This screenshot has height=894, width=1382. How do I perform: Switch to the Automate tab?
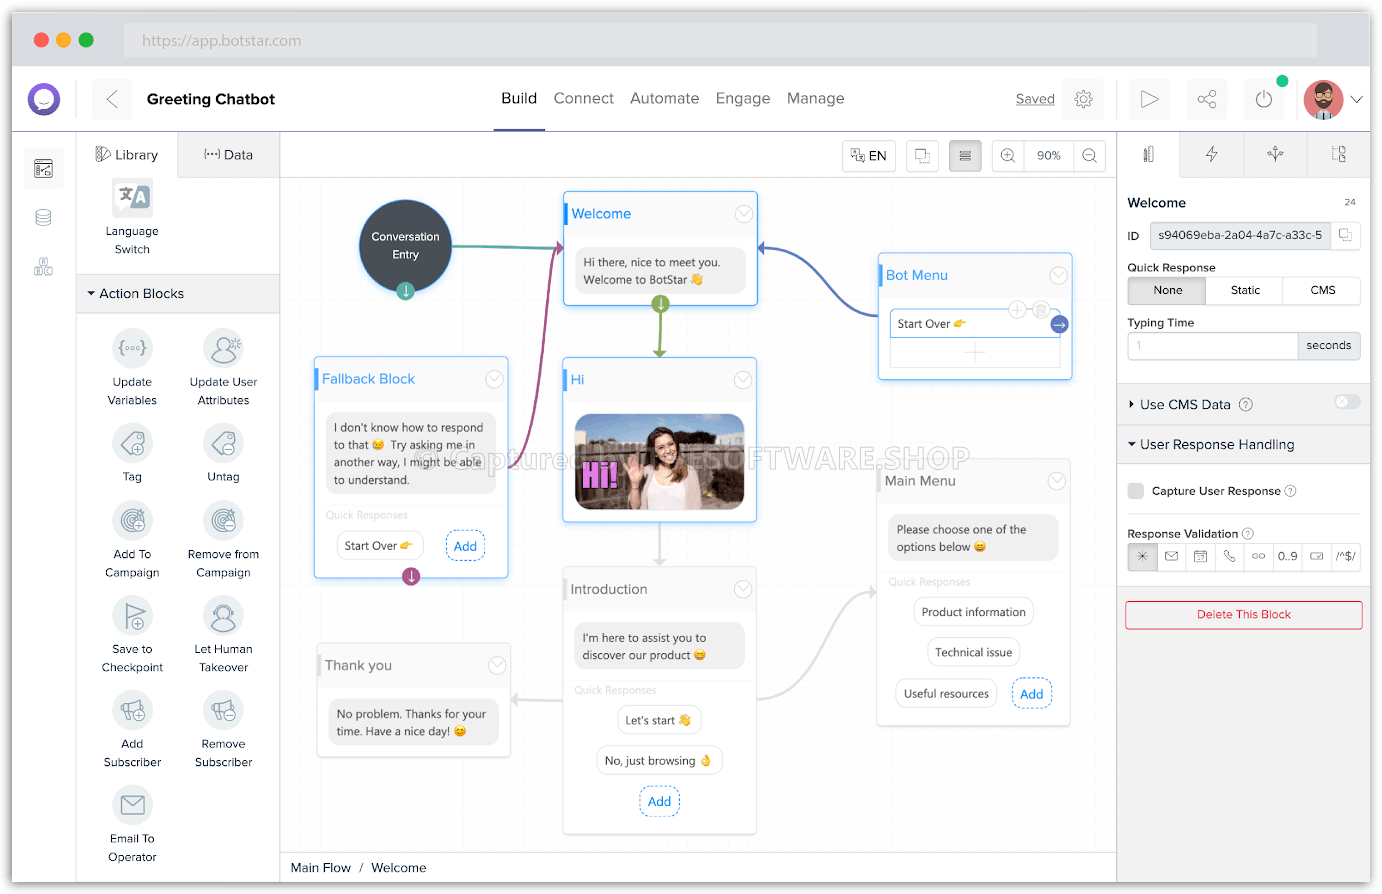664,98
